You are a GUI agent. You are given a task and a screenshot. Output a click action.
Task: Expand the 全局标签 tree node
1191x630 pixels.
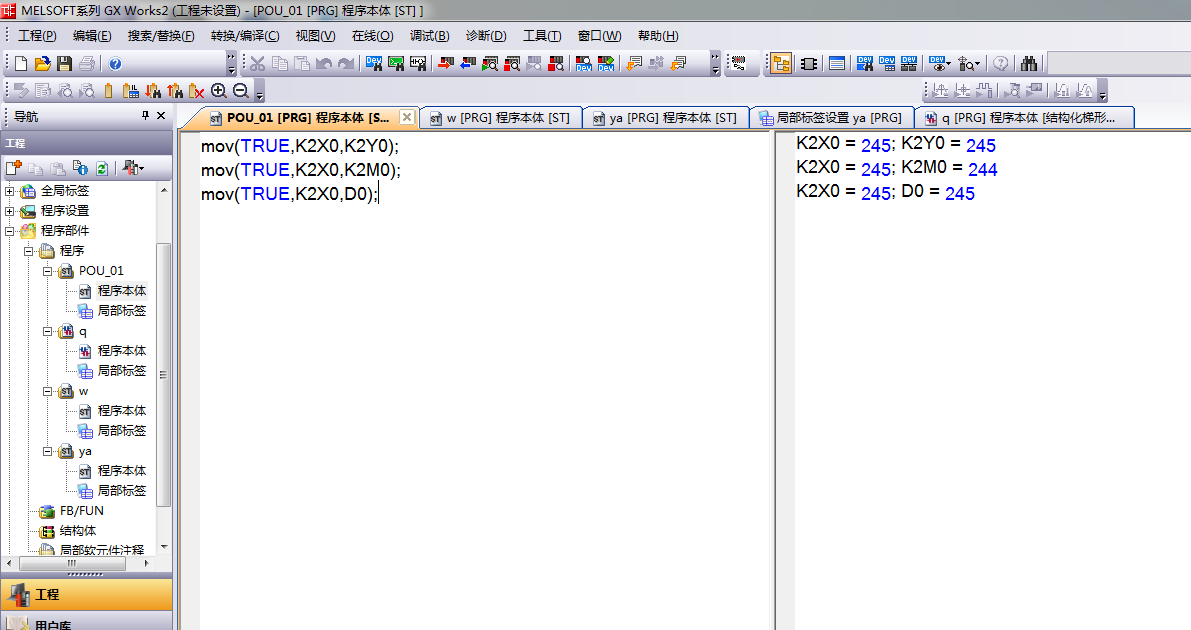click(10, 191)
